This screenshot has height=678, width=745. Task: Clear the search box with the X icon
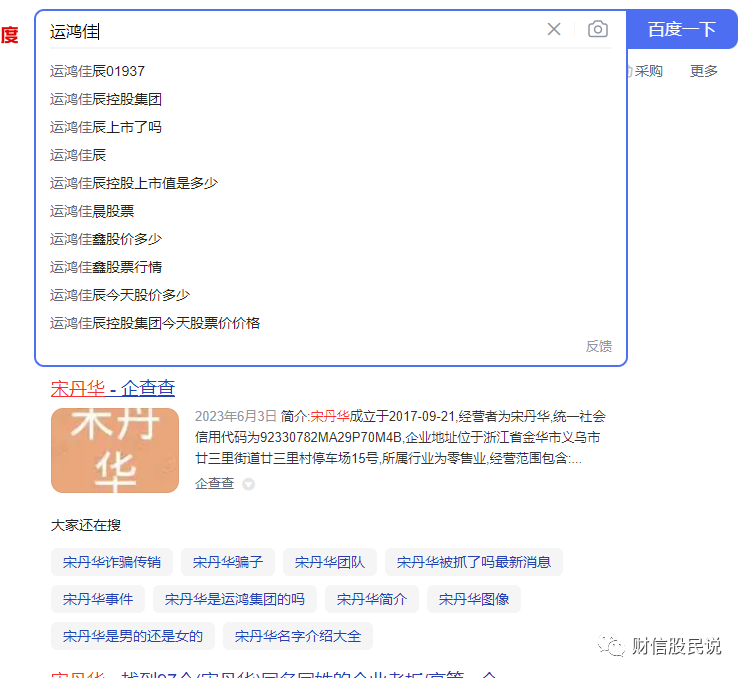(554, 29)
